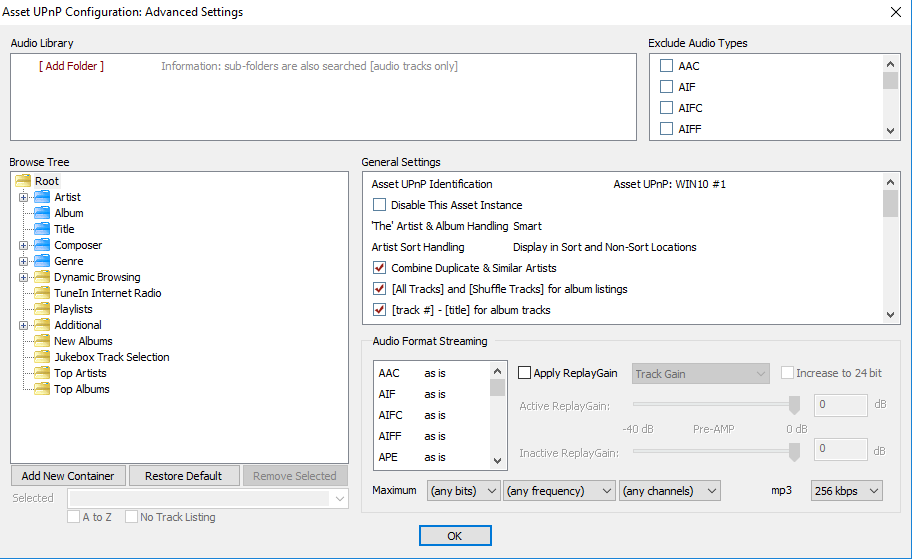Select the Playlists folder icon
This screenshot has height=559, width=912.
tap(42, 309)
